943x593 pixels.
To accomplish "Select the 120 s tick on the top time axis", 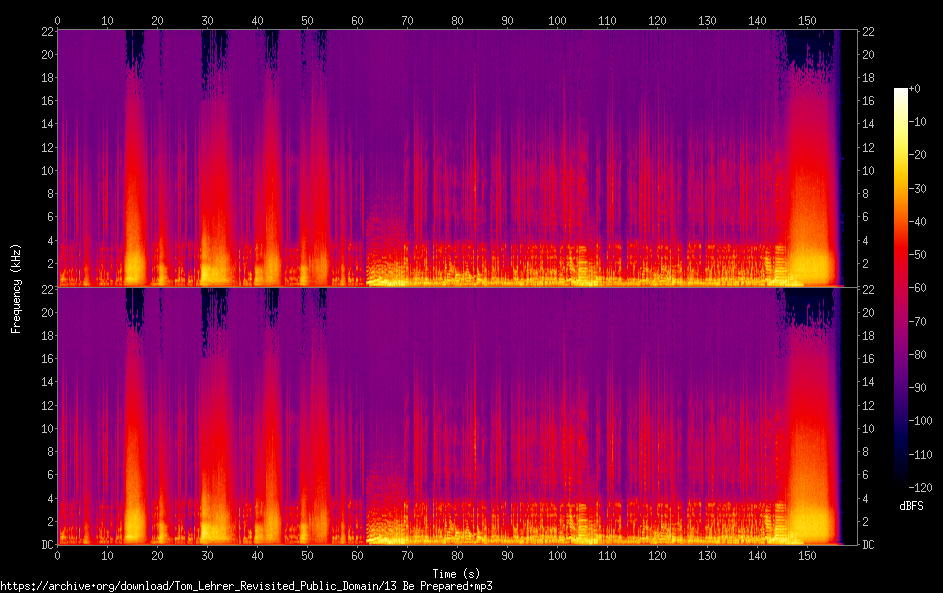I will click(x=657, y=20).
